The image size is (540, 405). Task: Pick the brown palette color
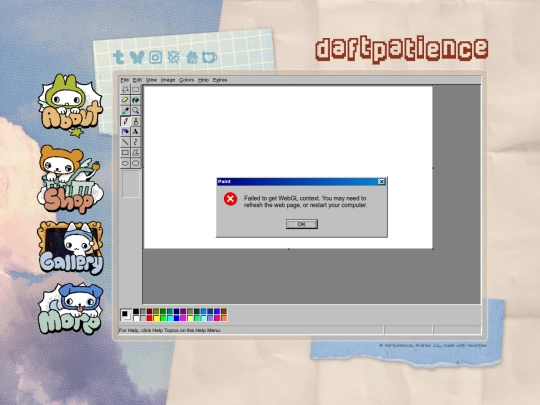pos(224,312)
